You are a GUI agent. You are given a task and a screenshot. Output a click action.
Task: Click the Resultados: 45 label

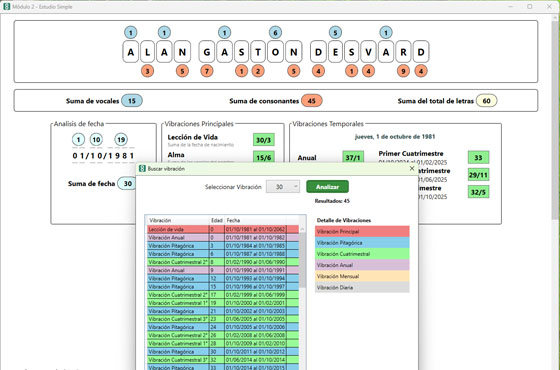332,201
